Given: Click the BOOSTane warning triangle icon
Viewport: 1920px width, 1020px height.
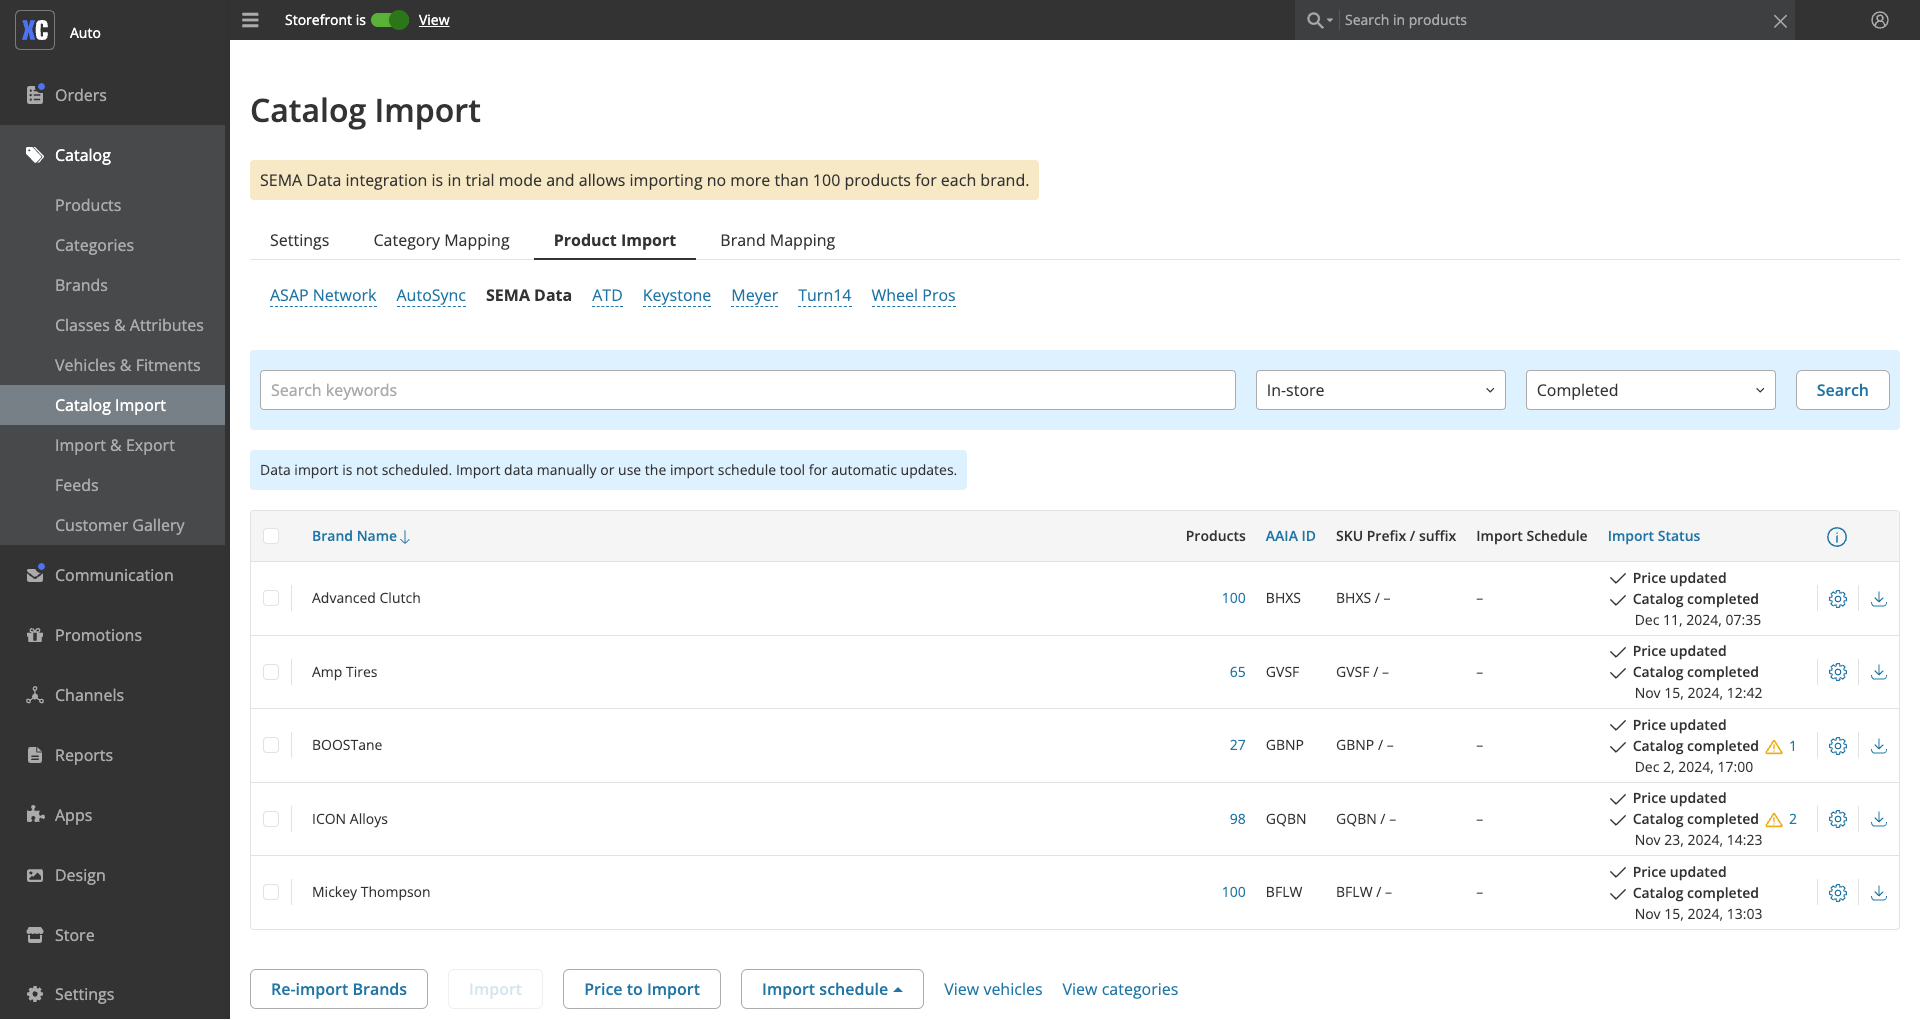Looking at the screenshot, I should pos(1774,747).
